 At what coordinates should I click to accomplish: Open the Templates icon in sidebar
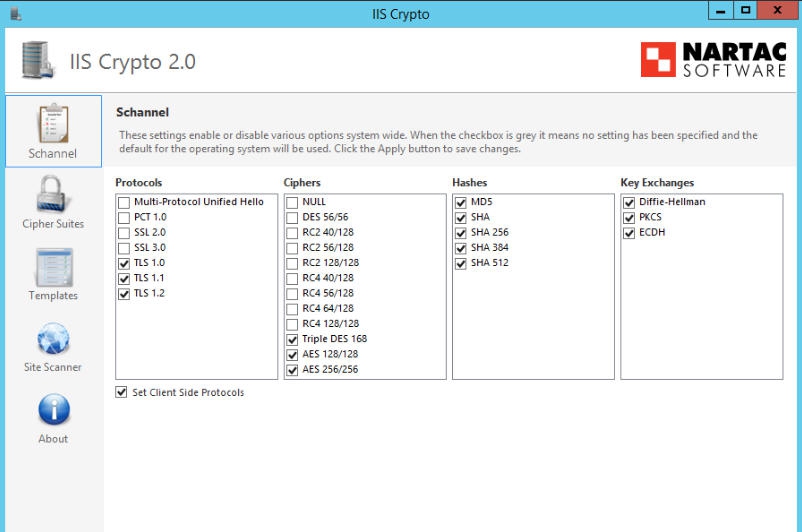tap(54, 267)
